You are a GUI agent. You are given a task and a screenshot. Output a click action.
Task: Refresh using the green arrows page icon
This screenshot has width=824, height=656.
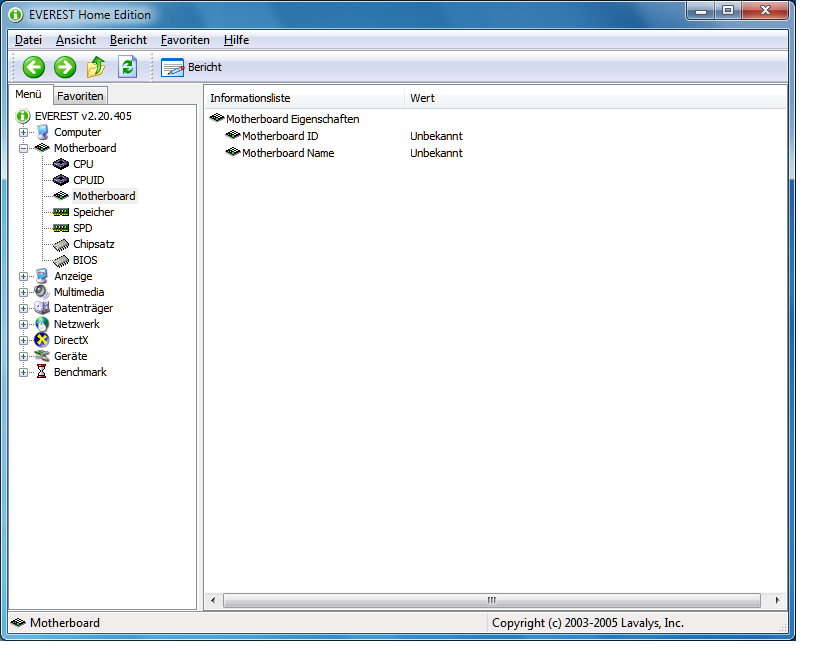point(127,67)
